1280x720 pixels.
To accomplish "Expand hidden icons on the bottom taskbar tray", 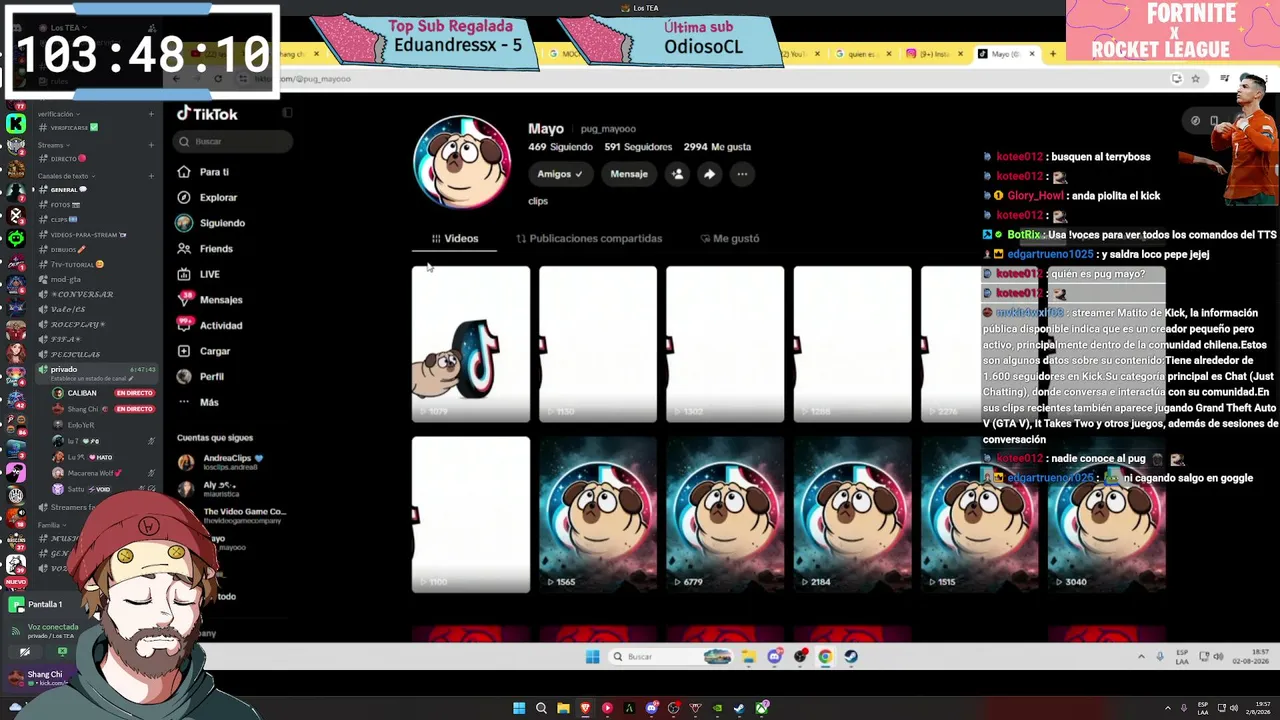I will click(x=1167, y=709).
